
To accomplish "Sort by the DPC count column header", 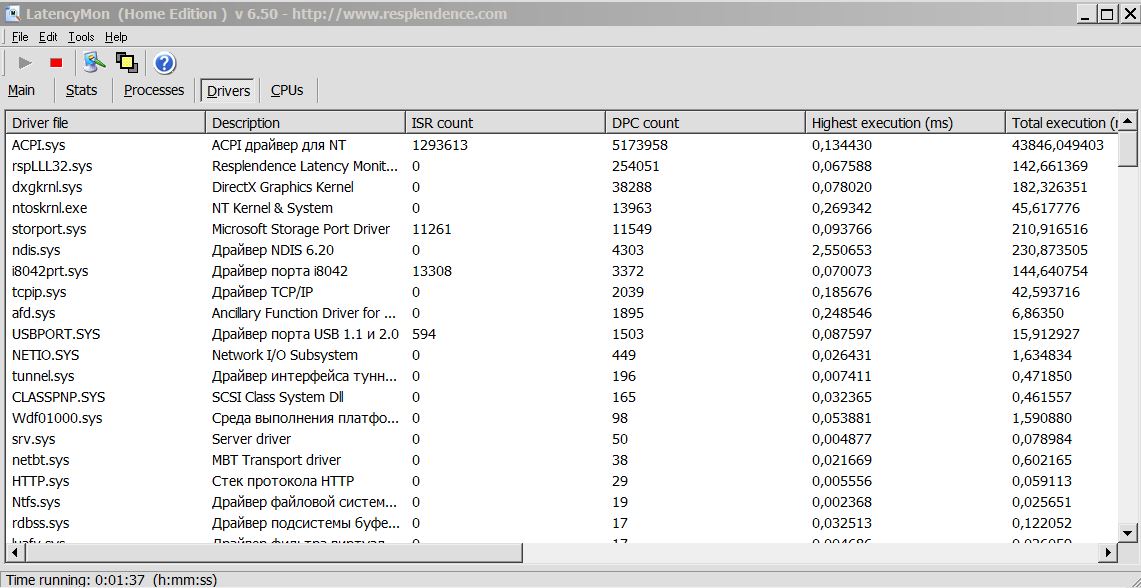I will click(705, 123).
